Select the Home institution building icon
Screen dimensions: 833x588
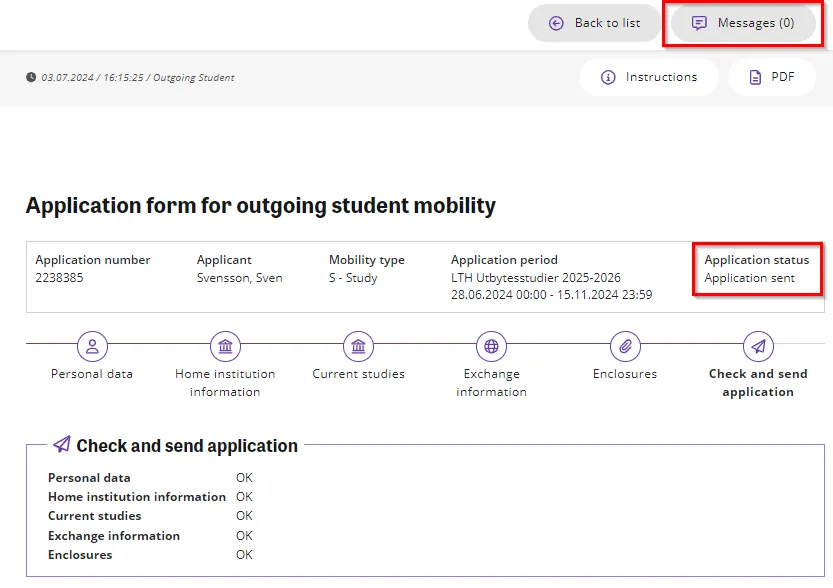[225, 347]
